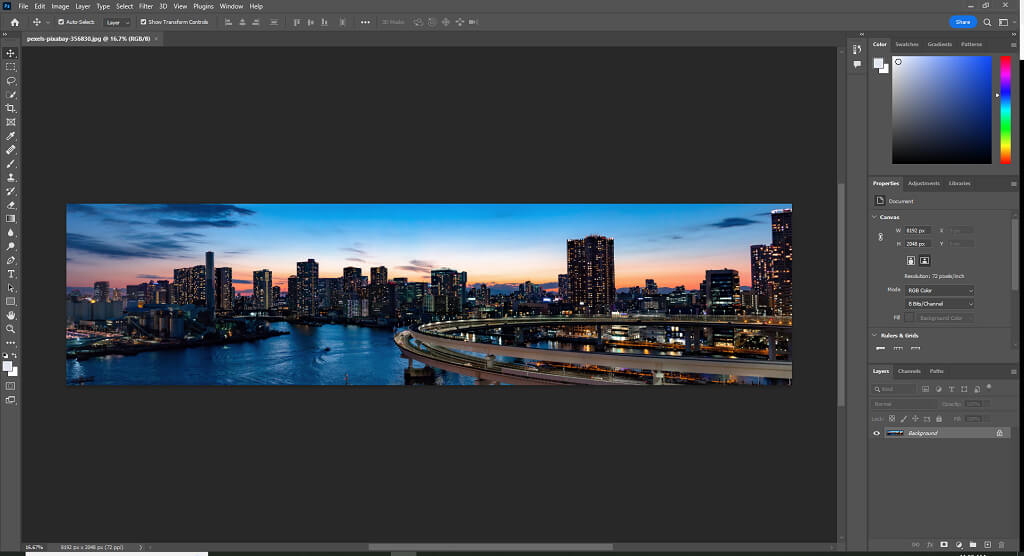The width and height of the screenshot is (1024, 556).
Task: Open the 8 Bits/Channel dropdown
Action: tap(939, 303)
